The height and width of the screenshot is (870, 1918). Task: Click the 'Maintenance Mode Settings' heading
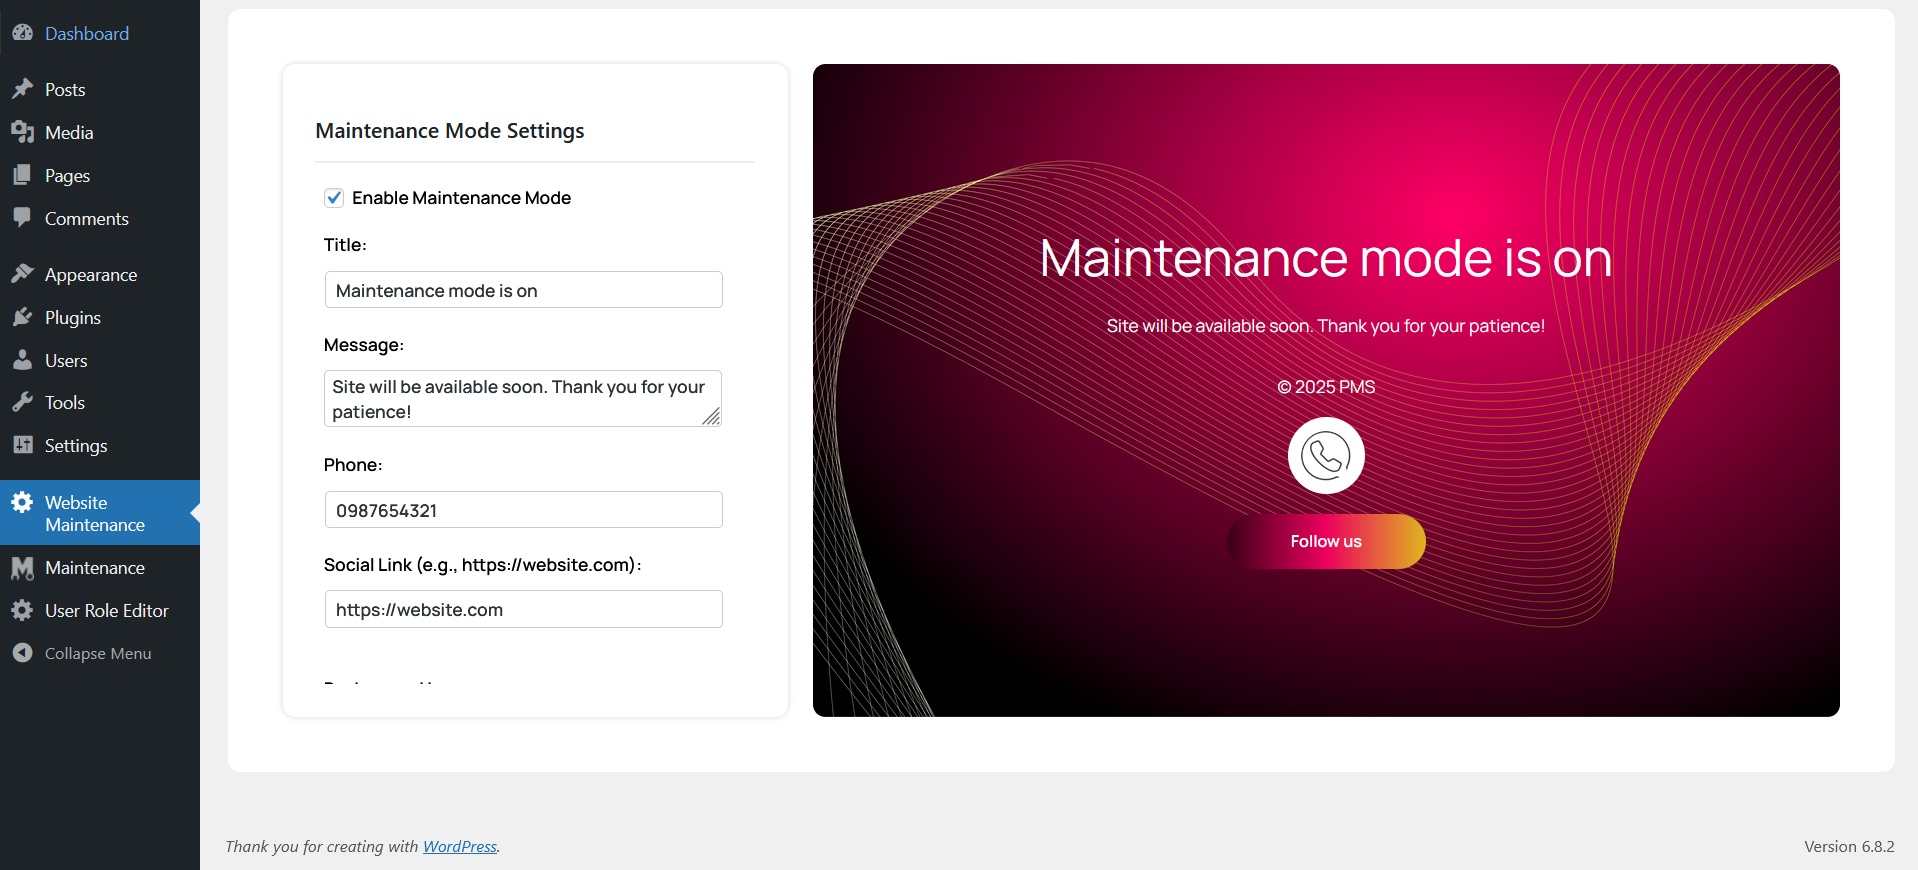[x=450, y=131]
